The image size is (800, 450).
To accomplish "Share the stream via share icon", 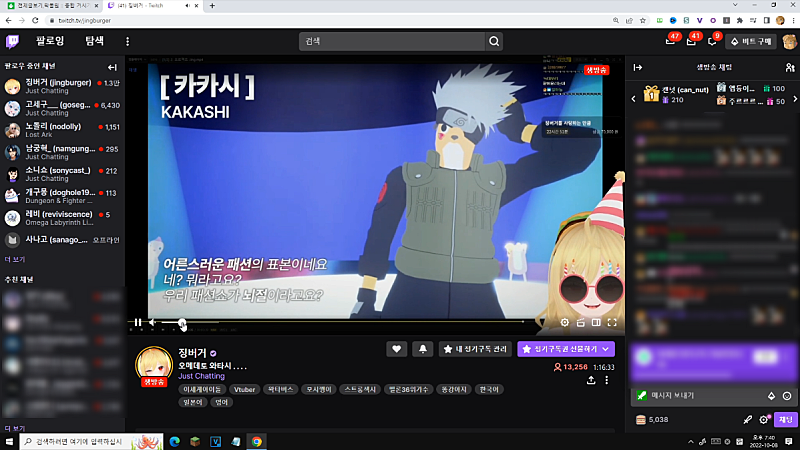I will pyautogui.click(x=591, y=381).
